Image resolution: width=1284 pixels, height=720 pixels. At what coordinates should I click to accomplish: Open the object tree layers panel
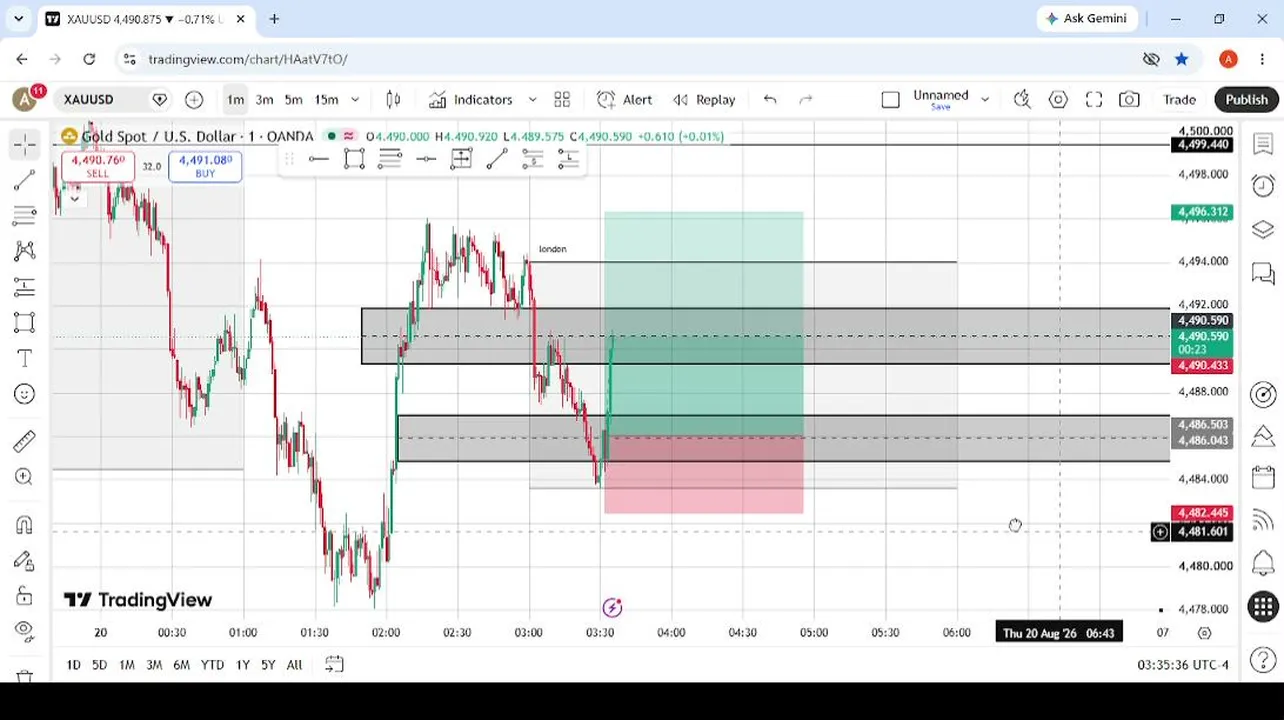tap(1263, 229)
